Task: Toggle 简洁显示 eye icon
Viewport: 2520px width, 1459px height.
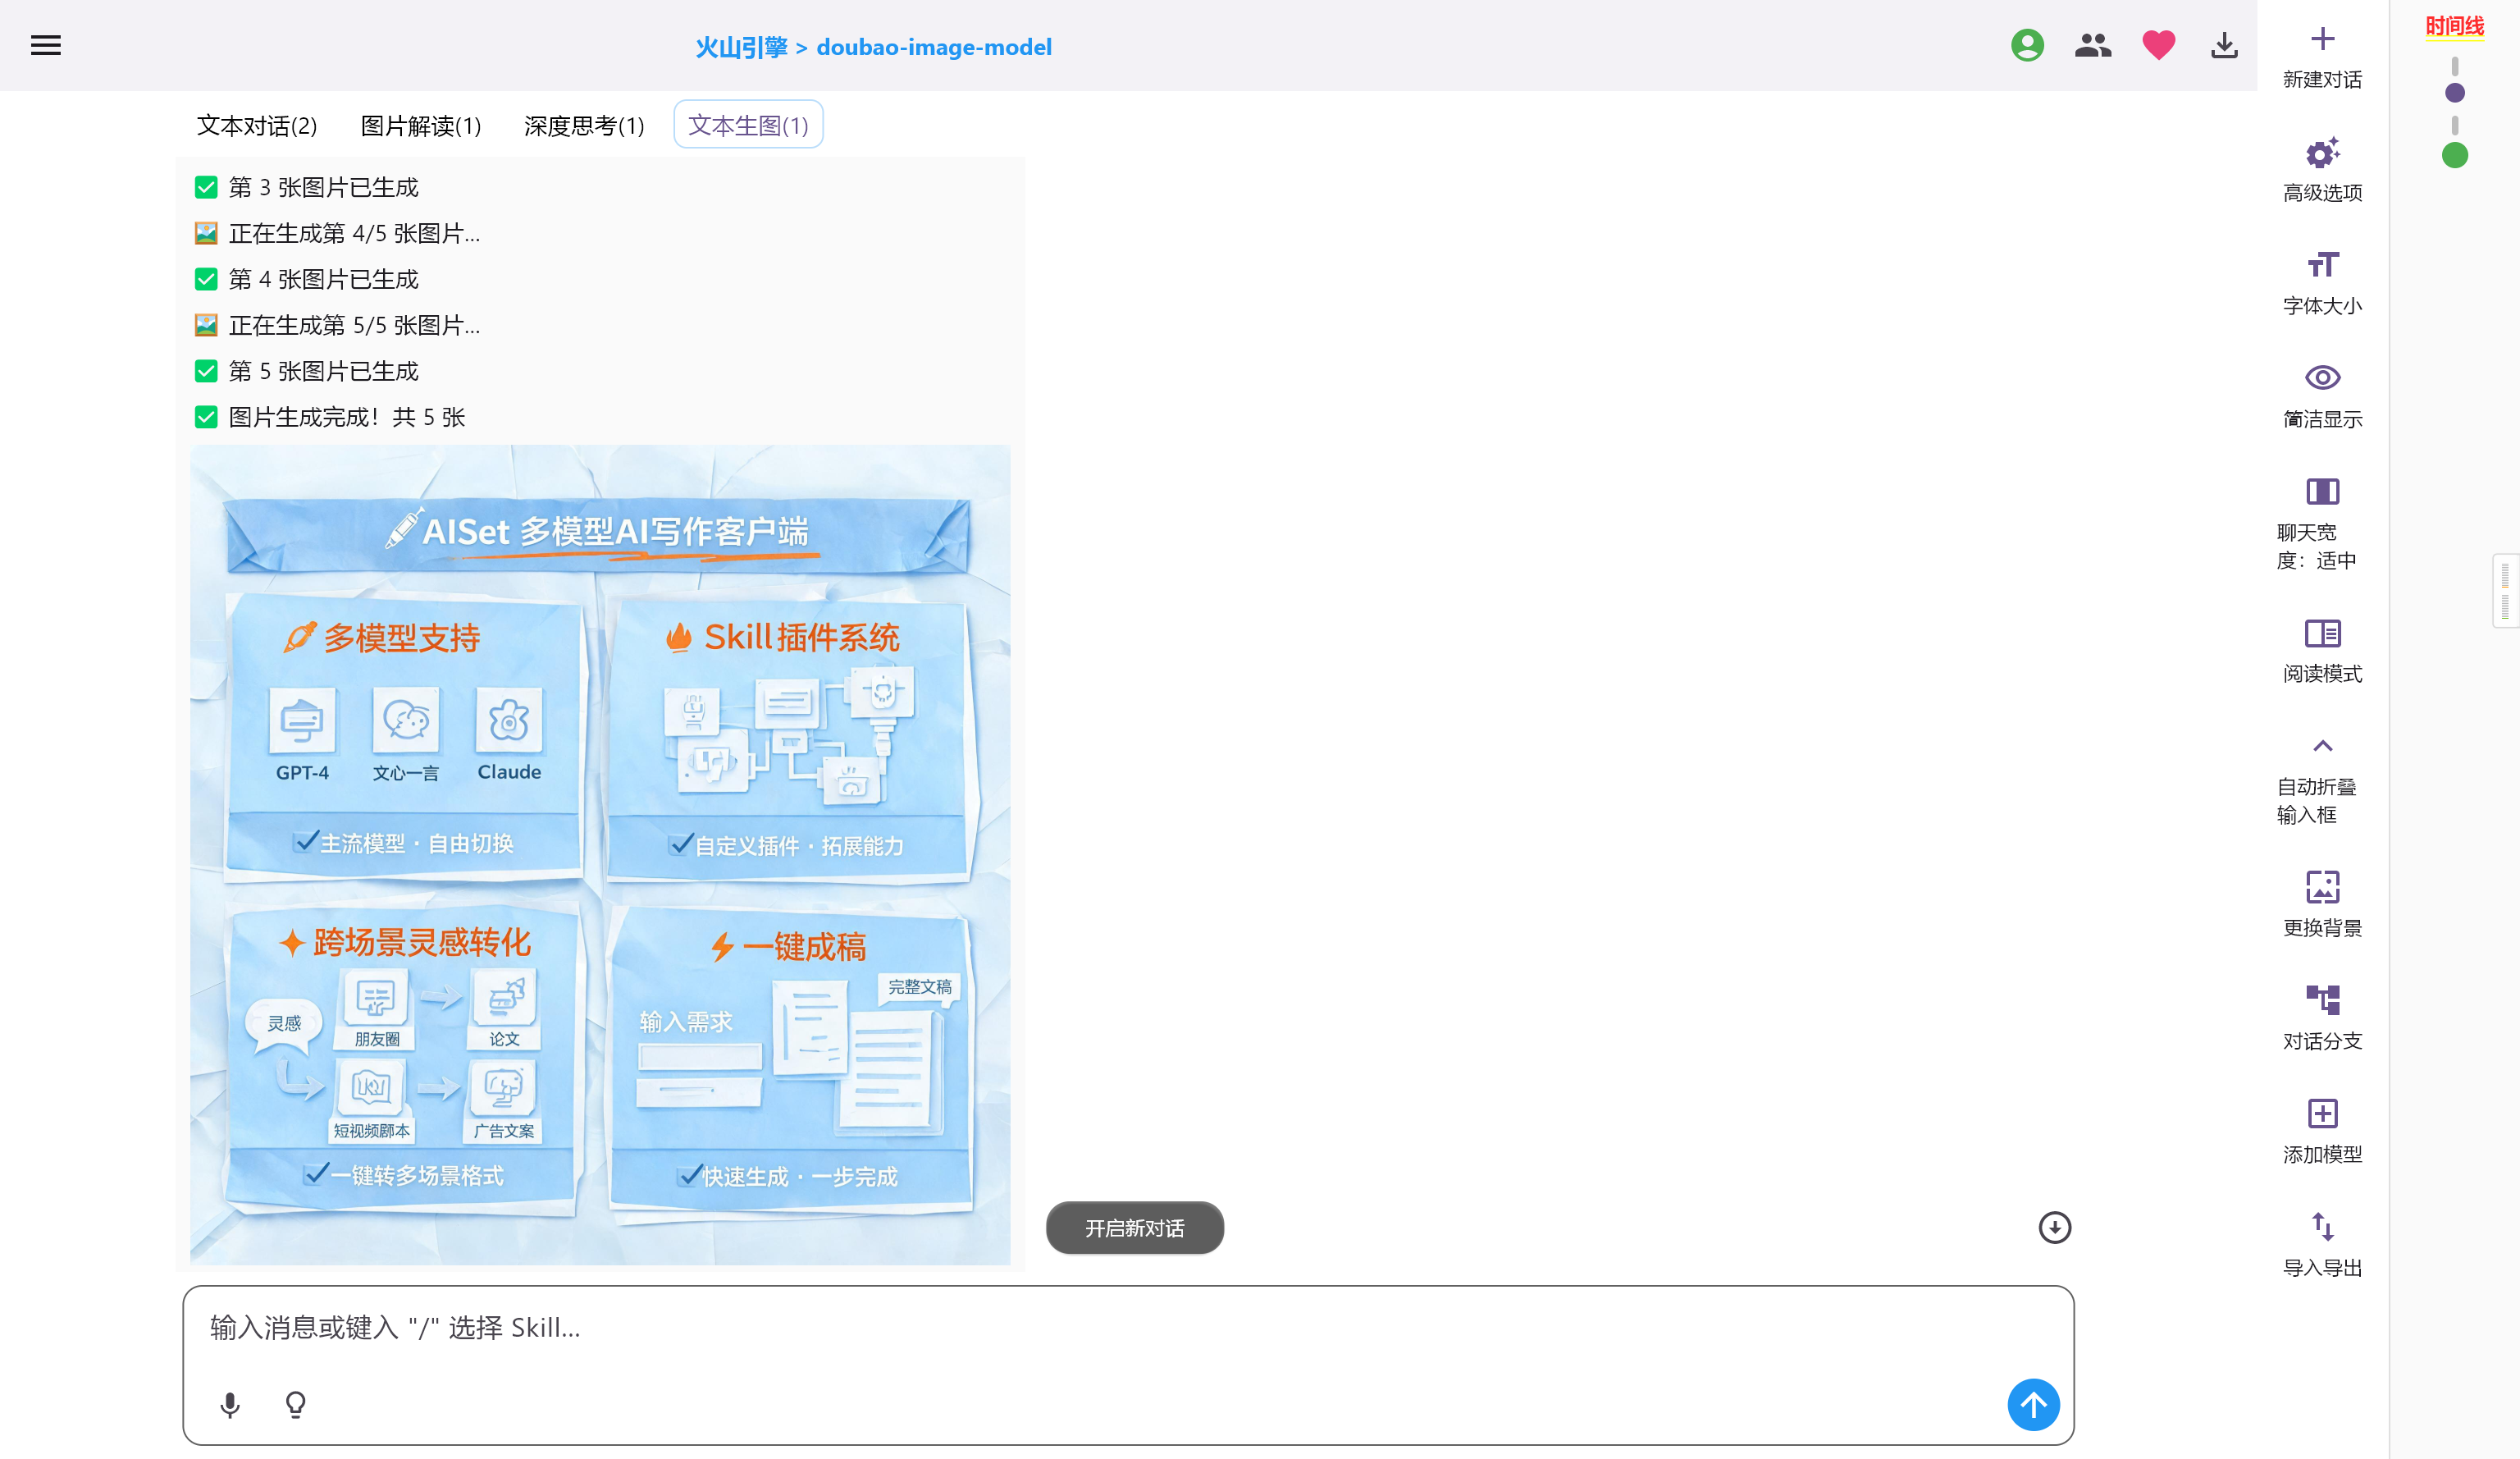Action: click(x=2322, y=397)
